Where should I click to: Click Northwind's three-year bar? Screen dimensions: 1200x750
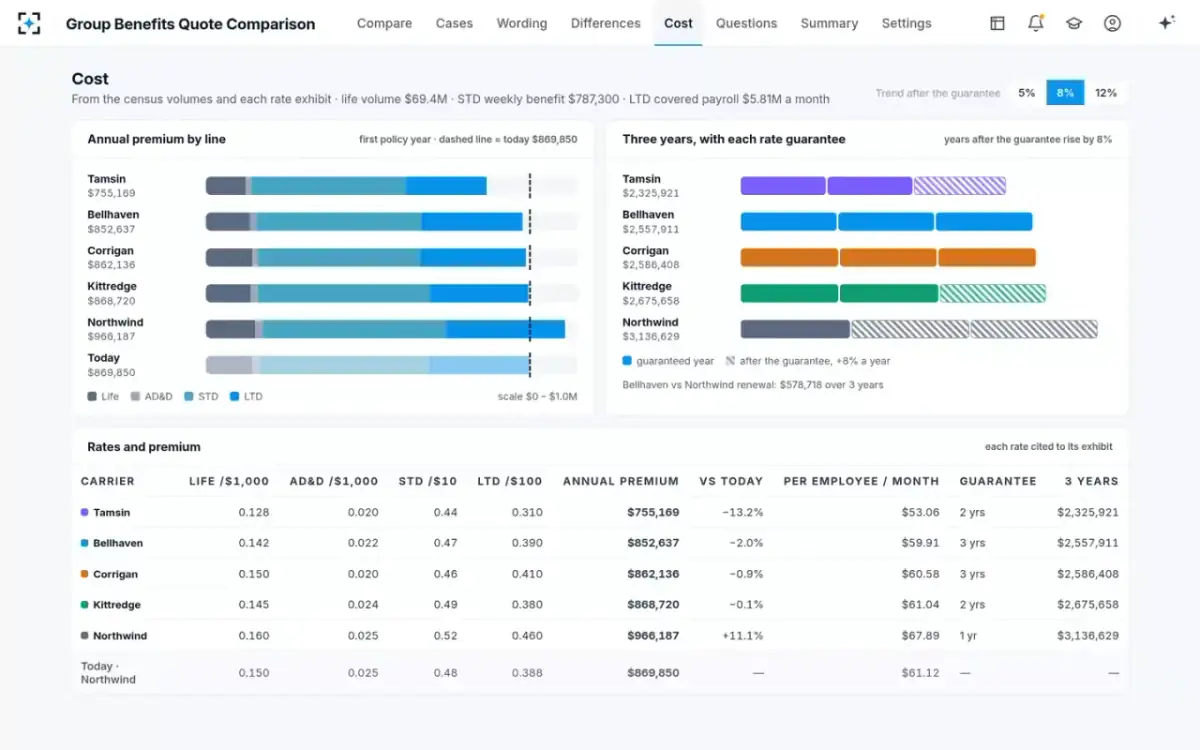[919, 329]
